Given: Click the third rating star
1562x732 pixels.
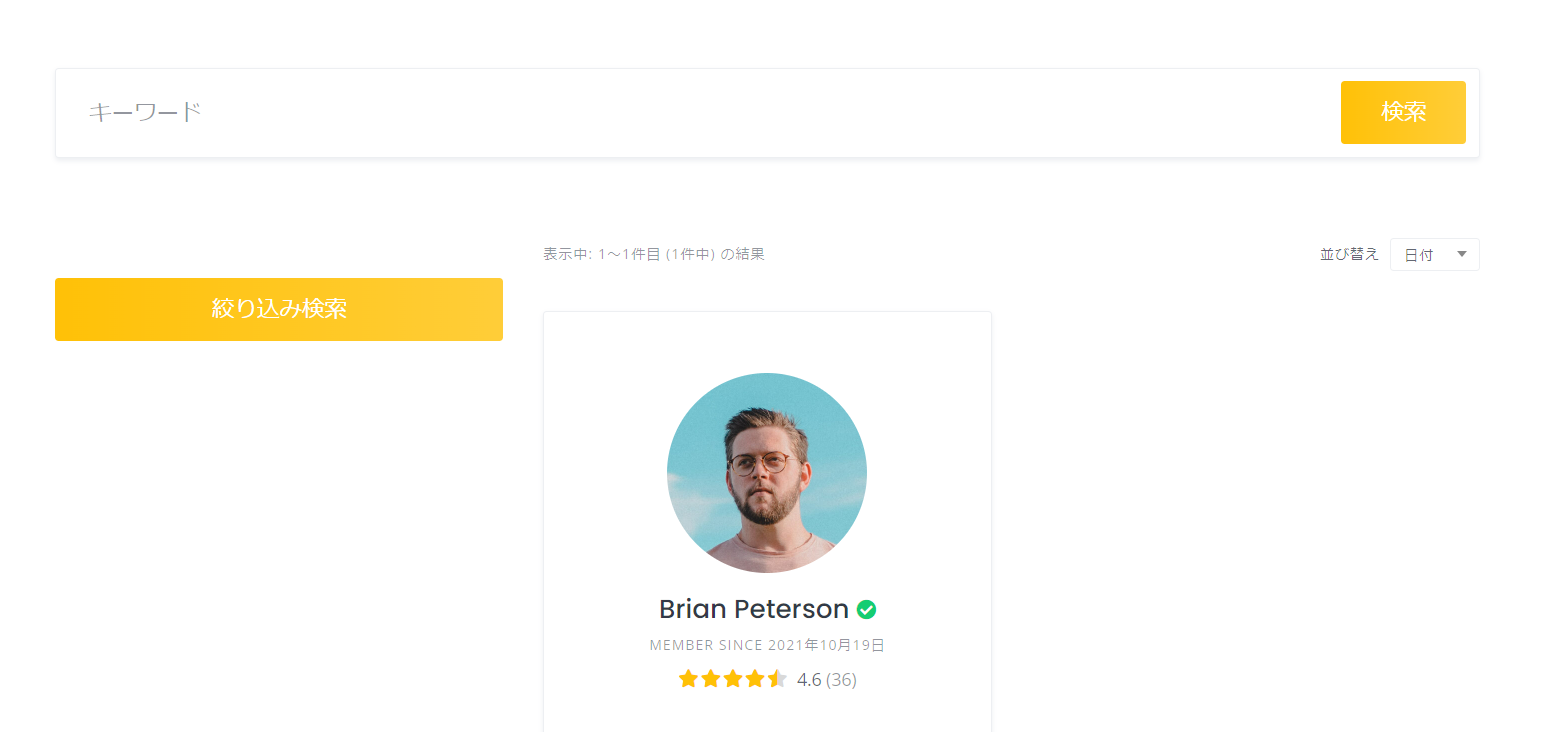Looking at the screenshot, I should (x=732, y=680).
